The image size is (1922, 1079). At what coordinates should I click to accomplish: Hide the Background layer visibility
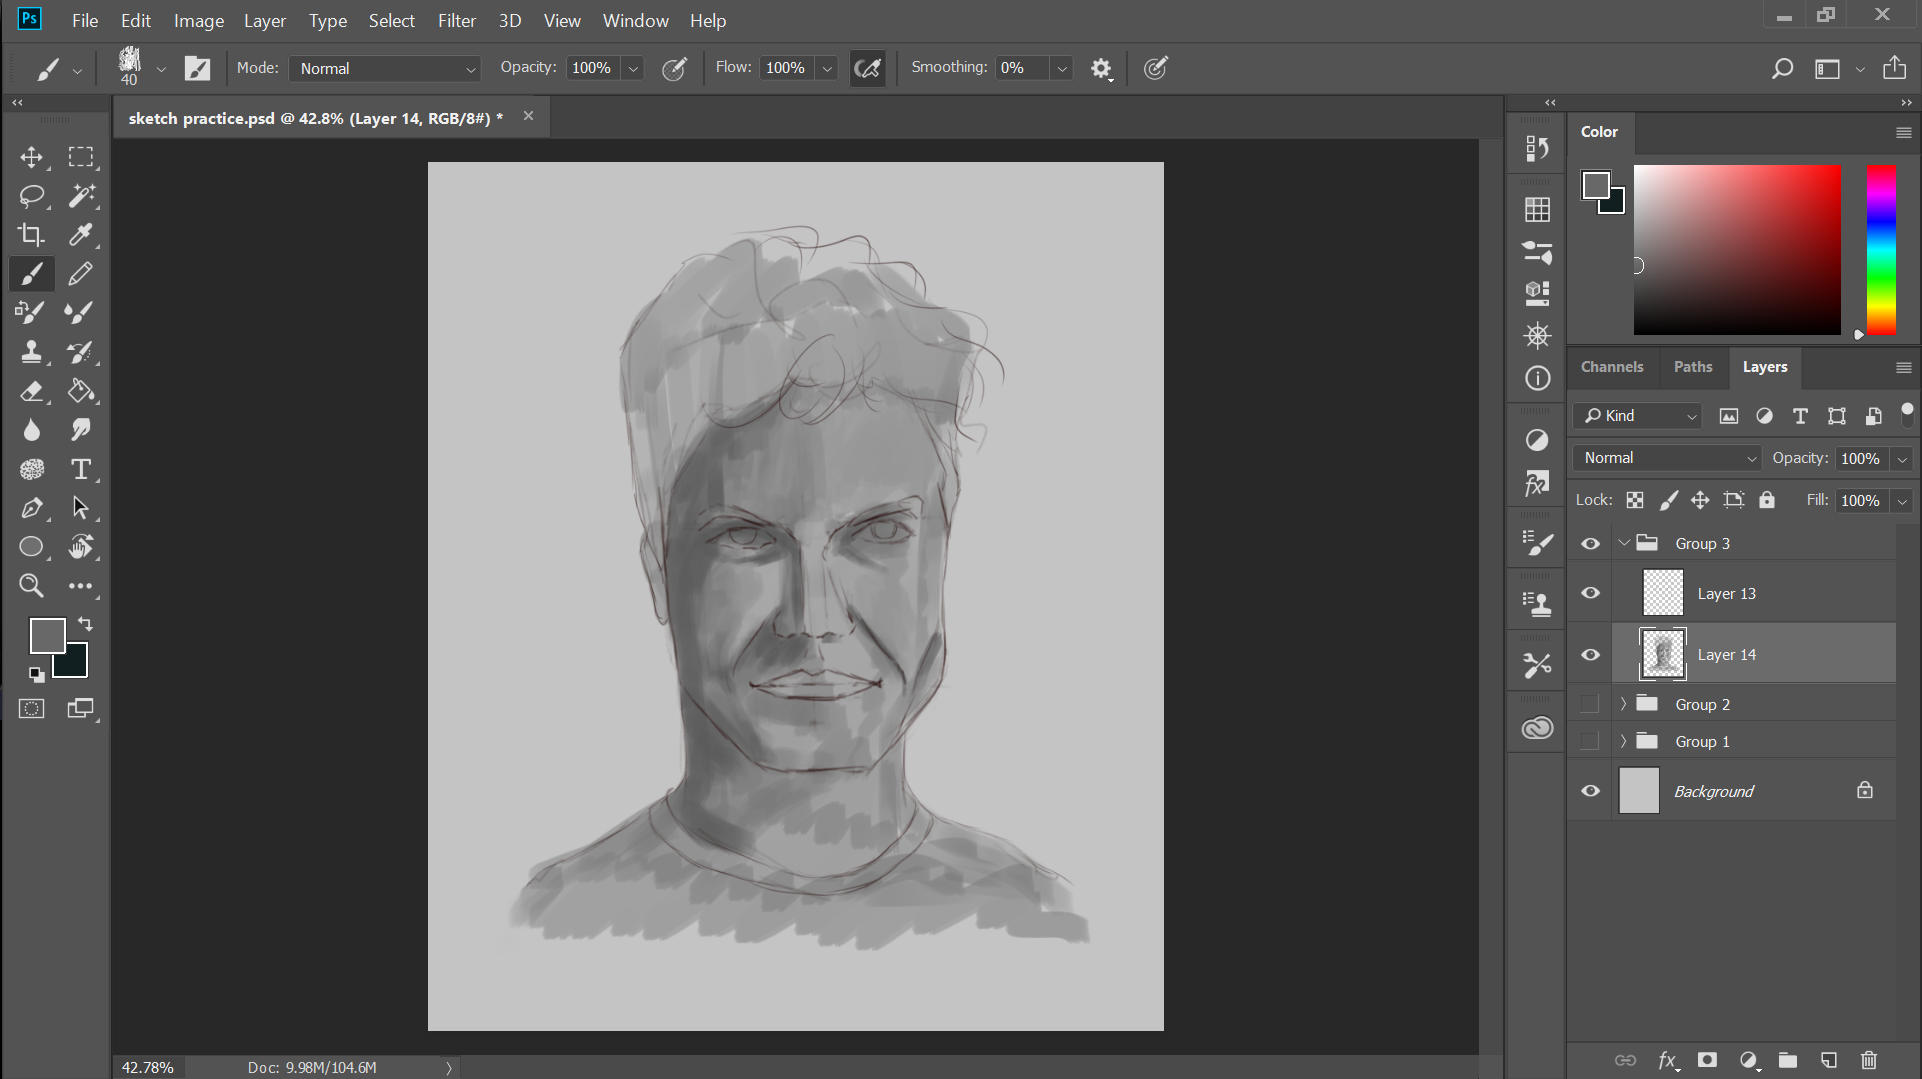point(1590,791)
